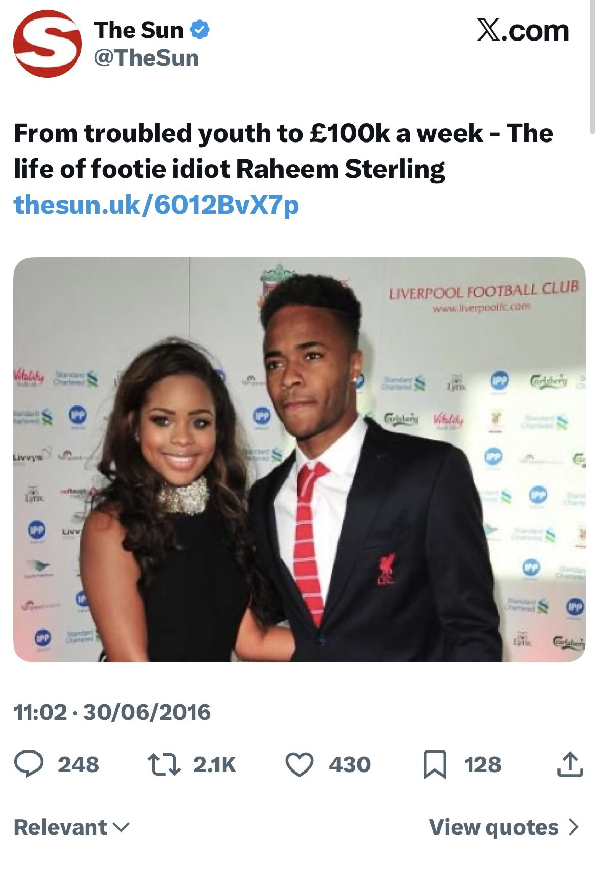Click the blue verified badge
600x873 pixels.
(200, 31)
